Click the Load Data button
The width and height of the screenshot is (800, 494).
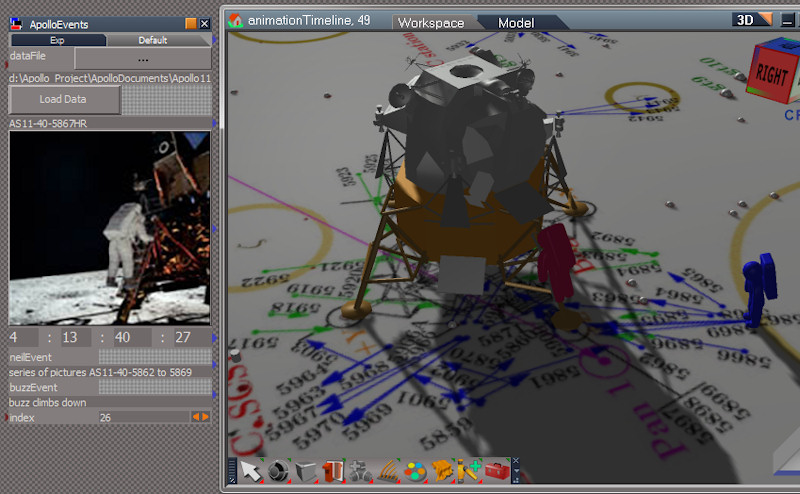click(64, 100)
